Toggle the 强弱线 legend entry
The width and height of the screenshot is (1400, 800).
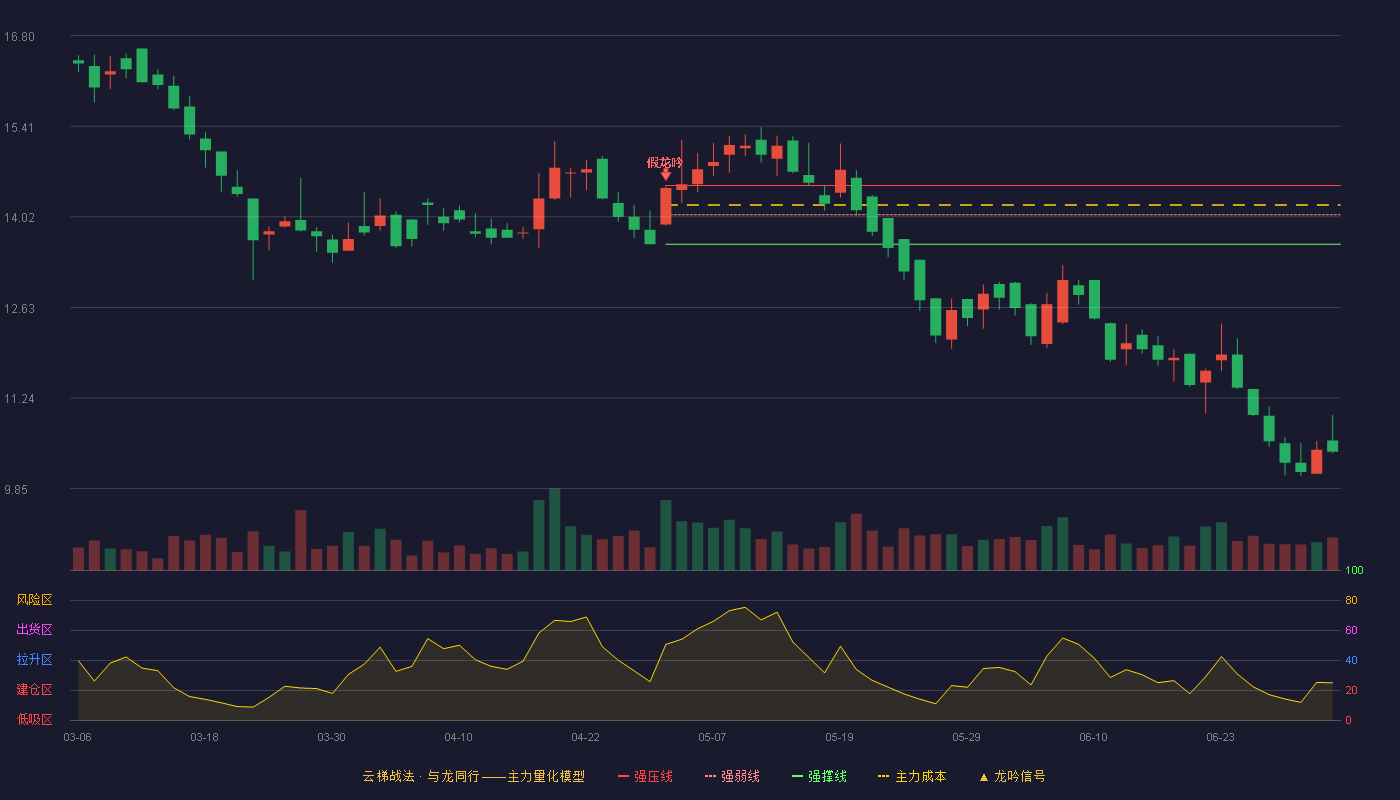click(732, 776)
